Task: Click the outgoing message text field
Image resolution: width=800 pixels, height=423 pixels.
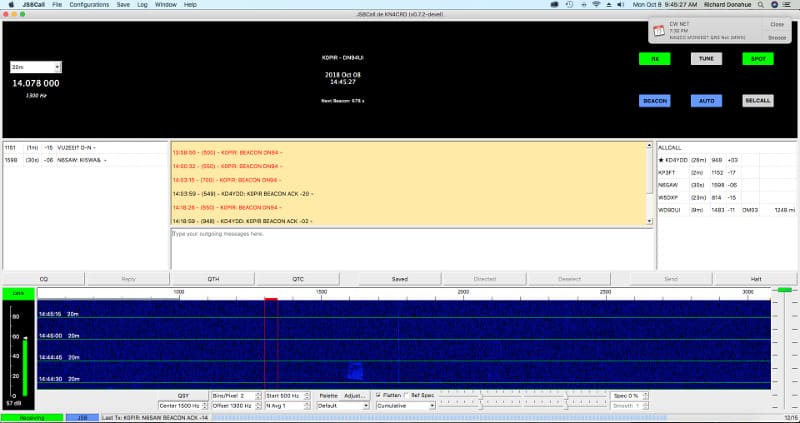Action: pos(412,249)
